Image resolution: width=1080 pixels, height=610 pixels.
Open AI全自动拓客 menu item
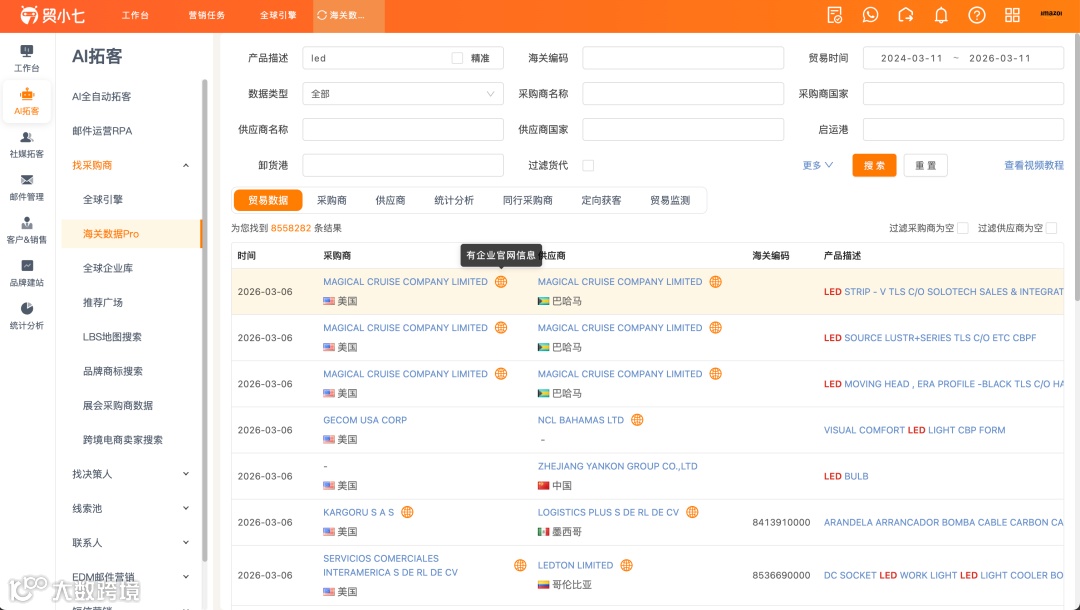(101, 96)
